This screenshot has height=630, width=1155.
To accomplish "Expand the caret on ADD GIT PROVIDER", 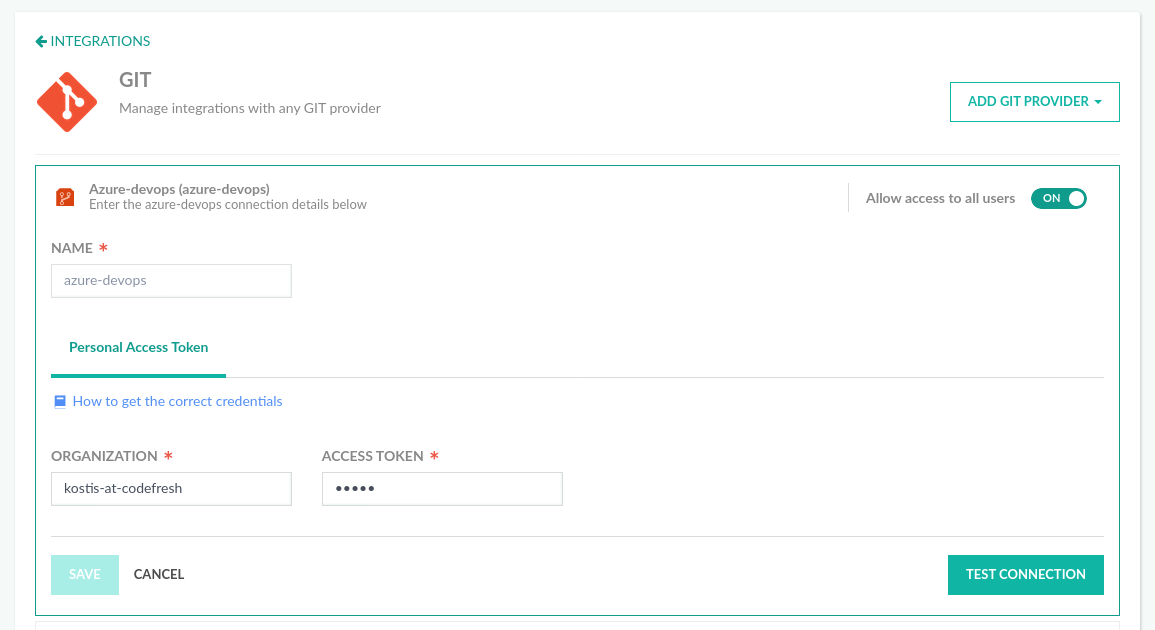I will click(x=1098, y=102).
